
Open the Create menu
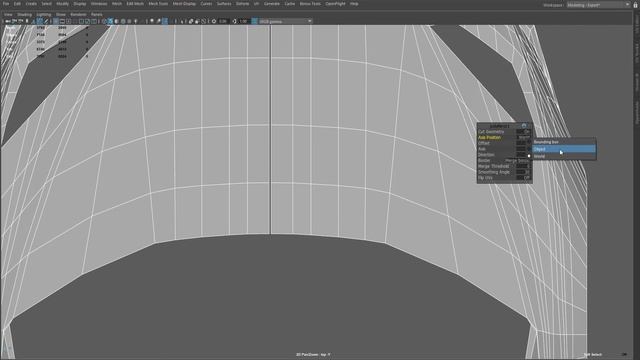coord(31,4)
